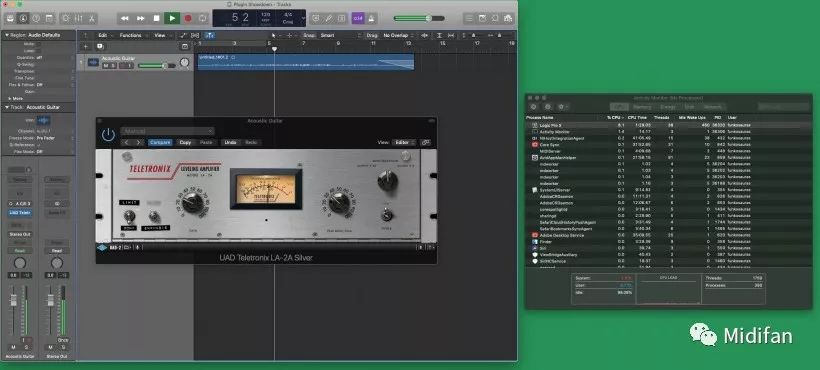820x370 pixels.
Task: Open plugin preset Manual dropdown
Action: click(x=167, y=131)
